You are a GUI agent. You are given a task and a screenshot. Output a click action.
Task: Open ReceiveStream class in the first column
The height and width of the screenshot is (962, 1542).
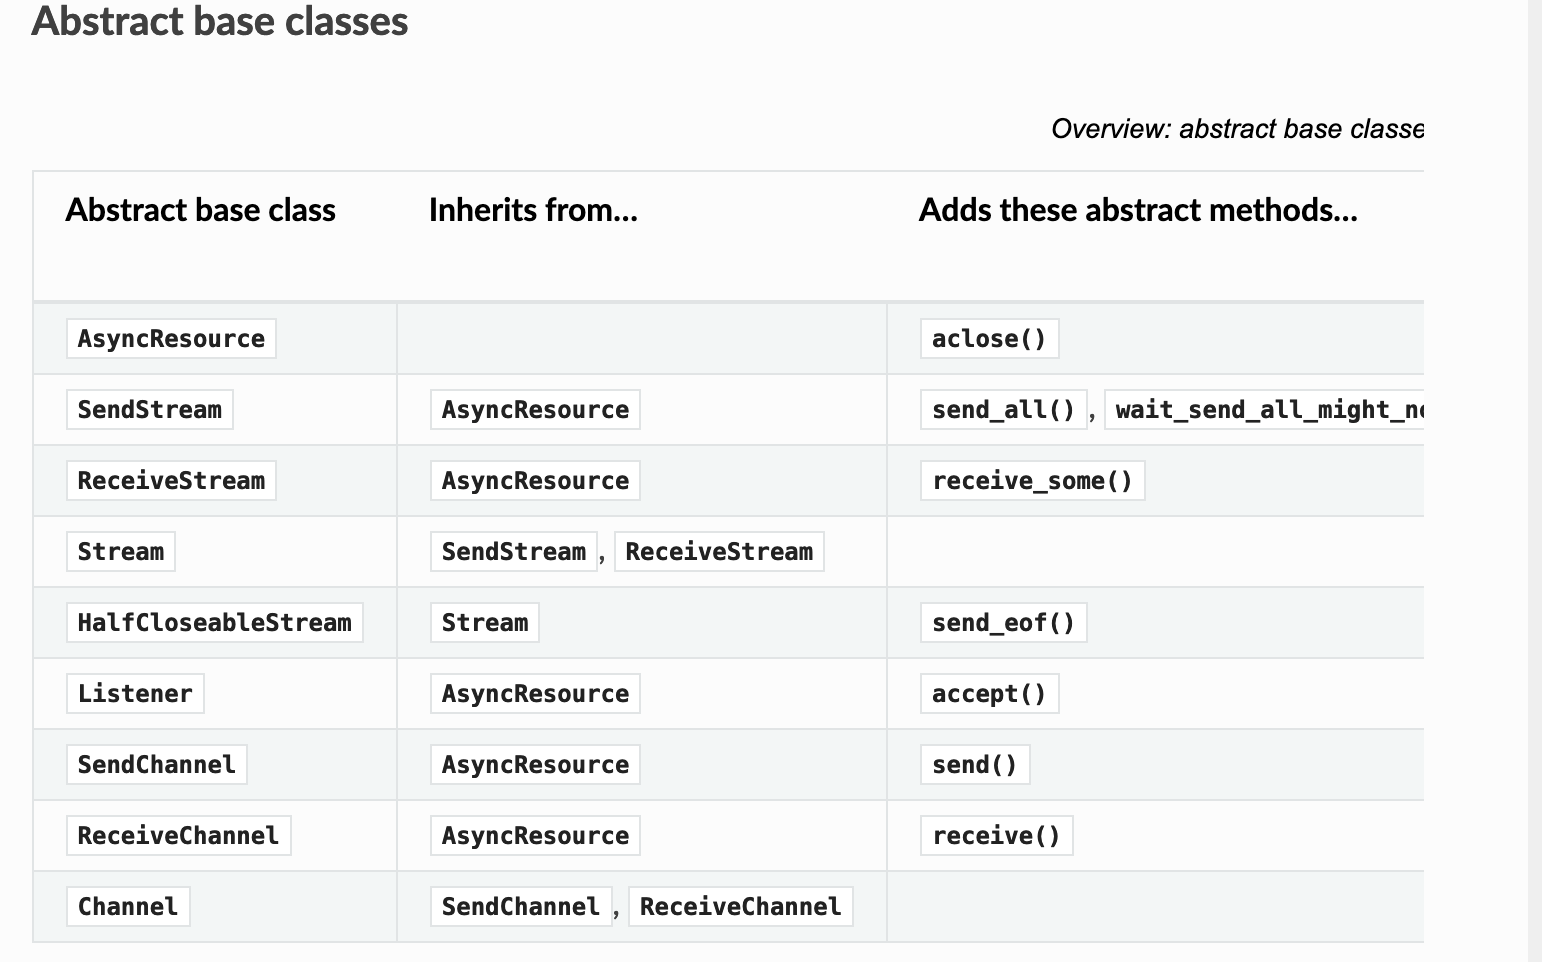(171, 481)
